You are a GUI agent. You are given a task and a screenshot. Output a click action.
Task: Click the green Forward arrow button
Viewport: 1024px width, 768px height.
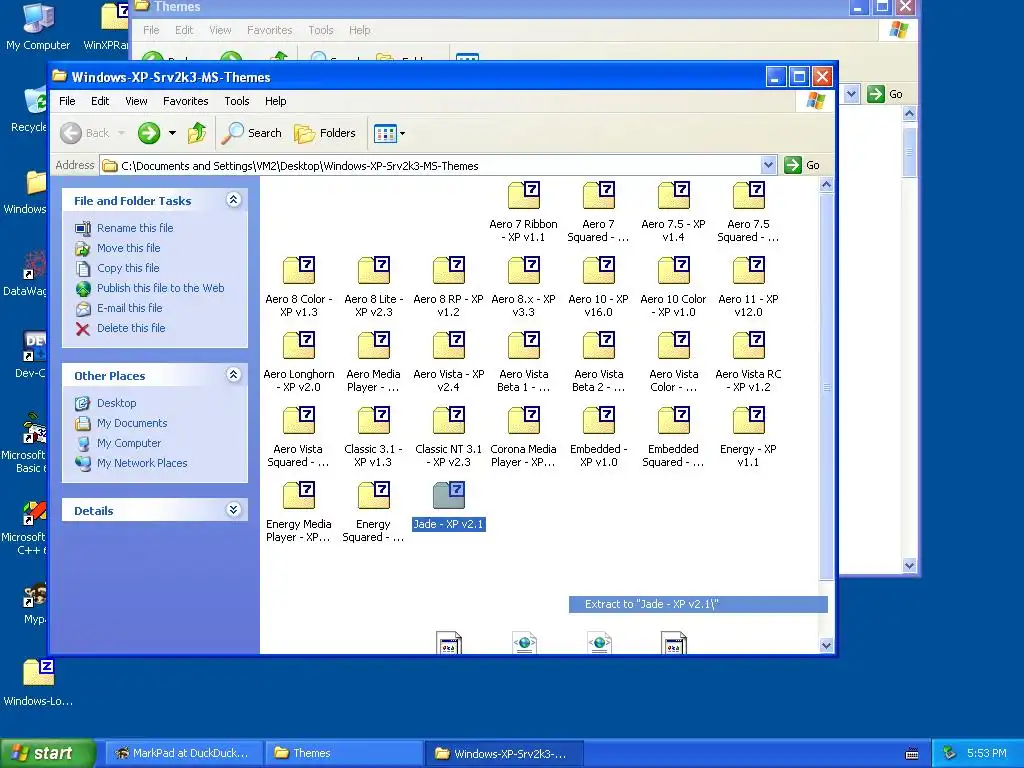point(149,133)
